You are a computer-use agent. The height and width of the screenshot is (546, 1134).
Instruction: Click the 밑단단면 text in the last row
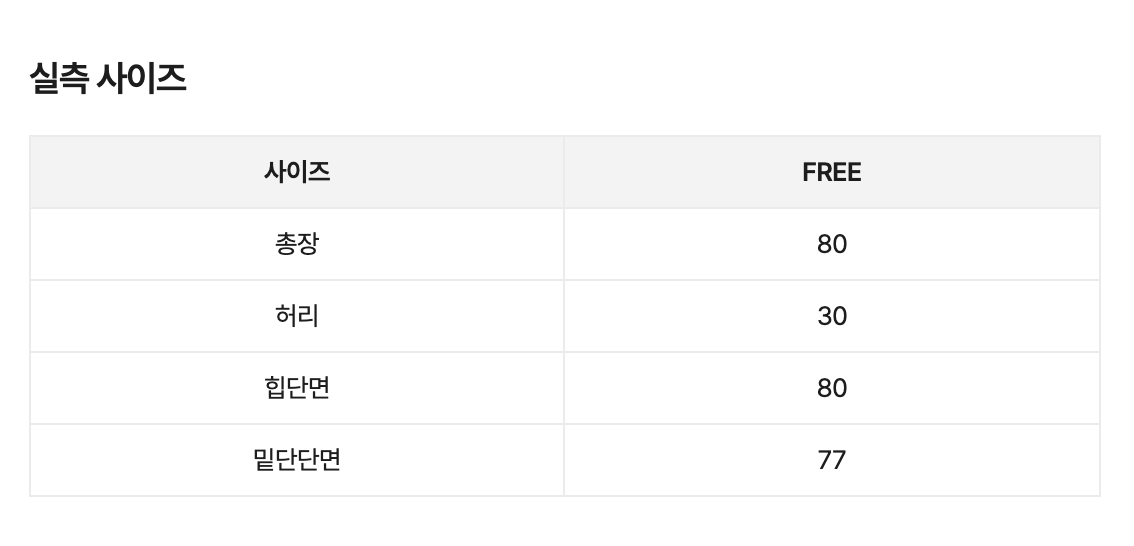tap(297, 460)
